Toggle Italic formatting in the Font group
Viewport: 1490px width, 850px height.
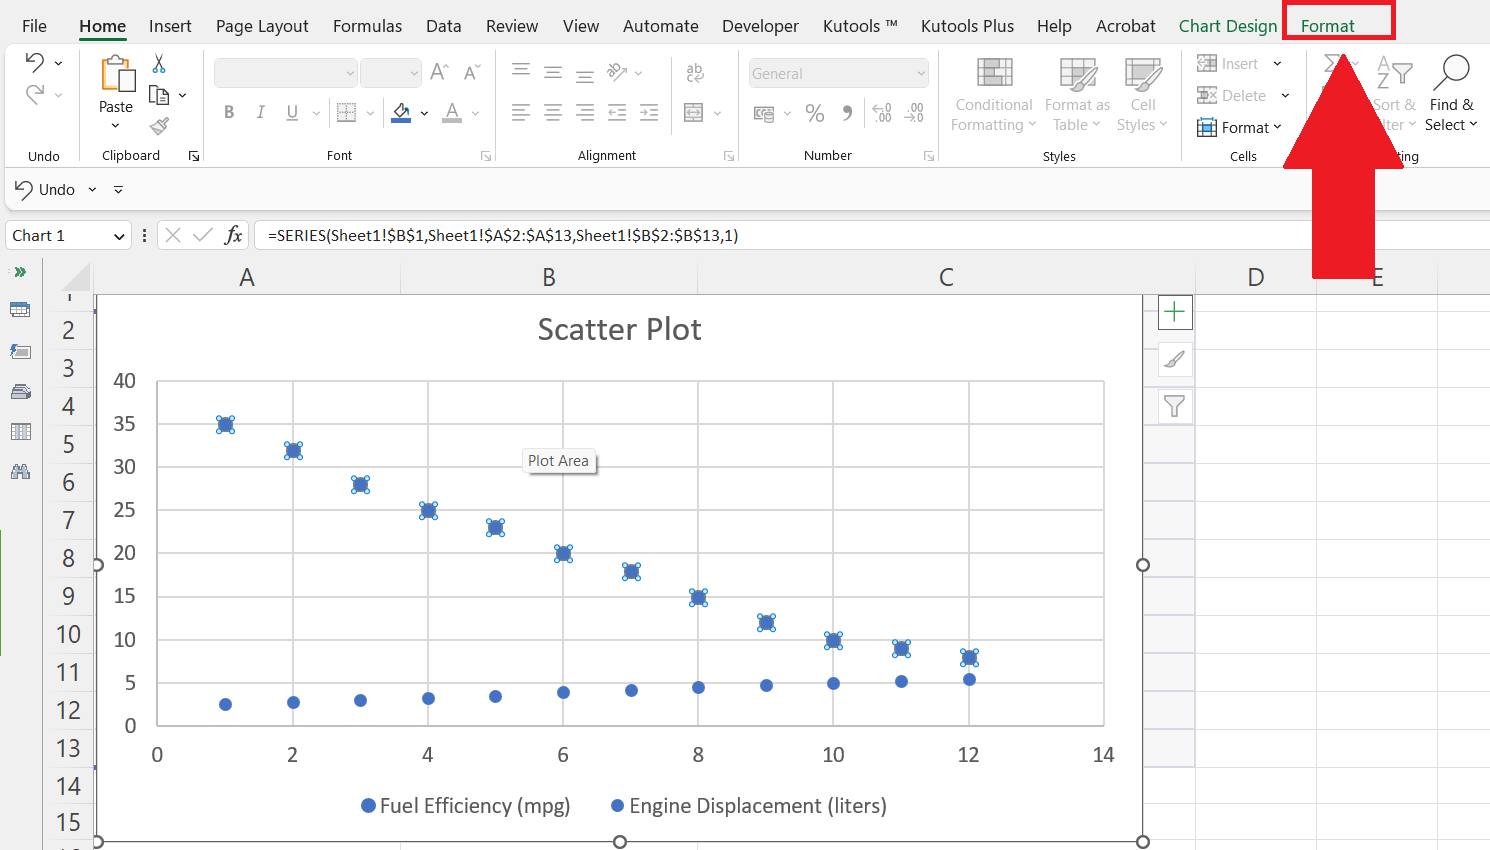[260, 112]
